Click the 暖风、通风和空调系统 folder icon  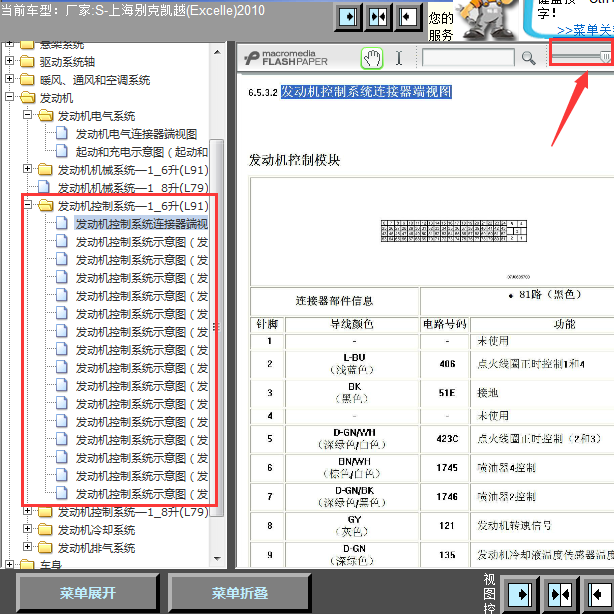[27, 79]
